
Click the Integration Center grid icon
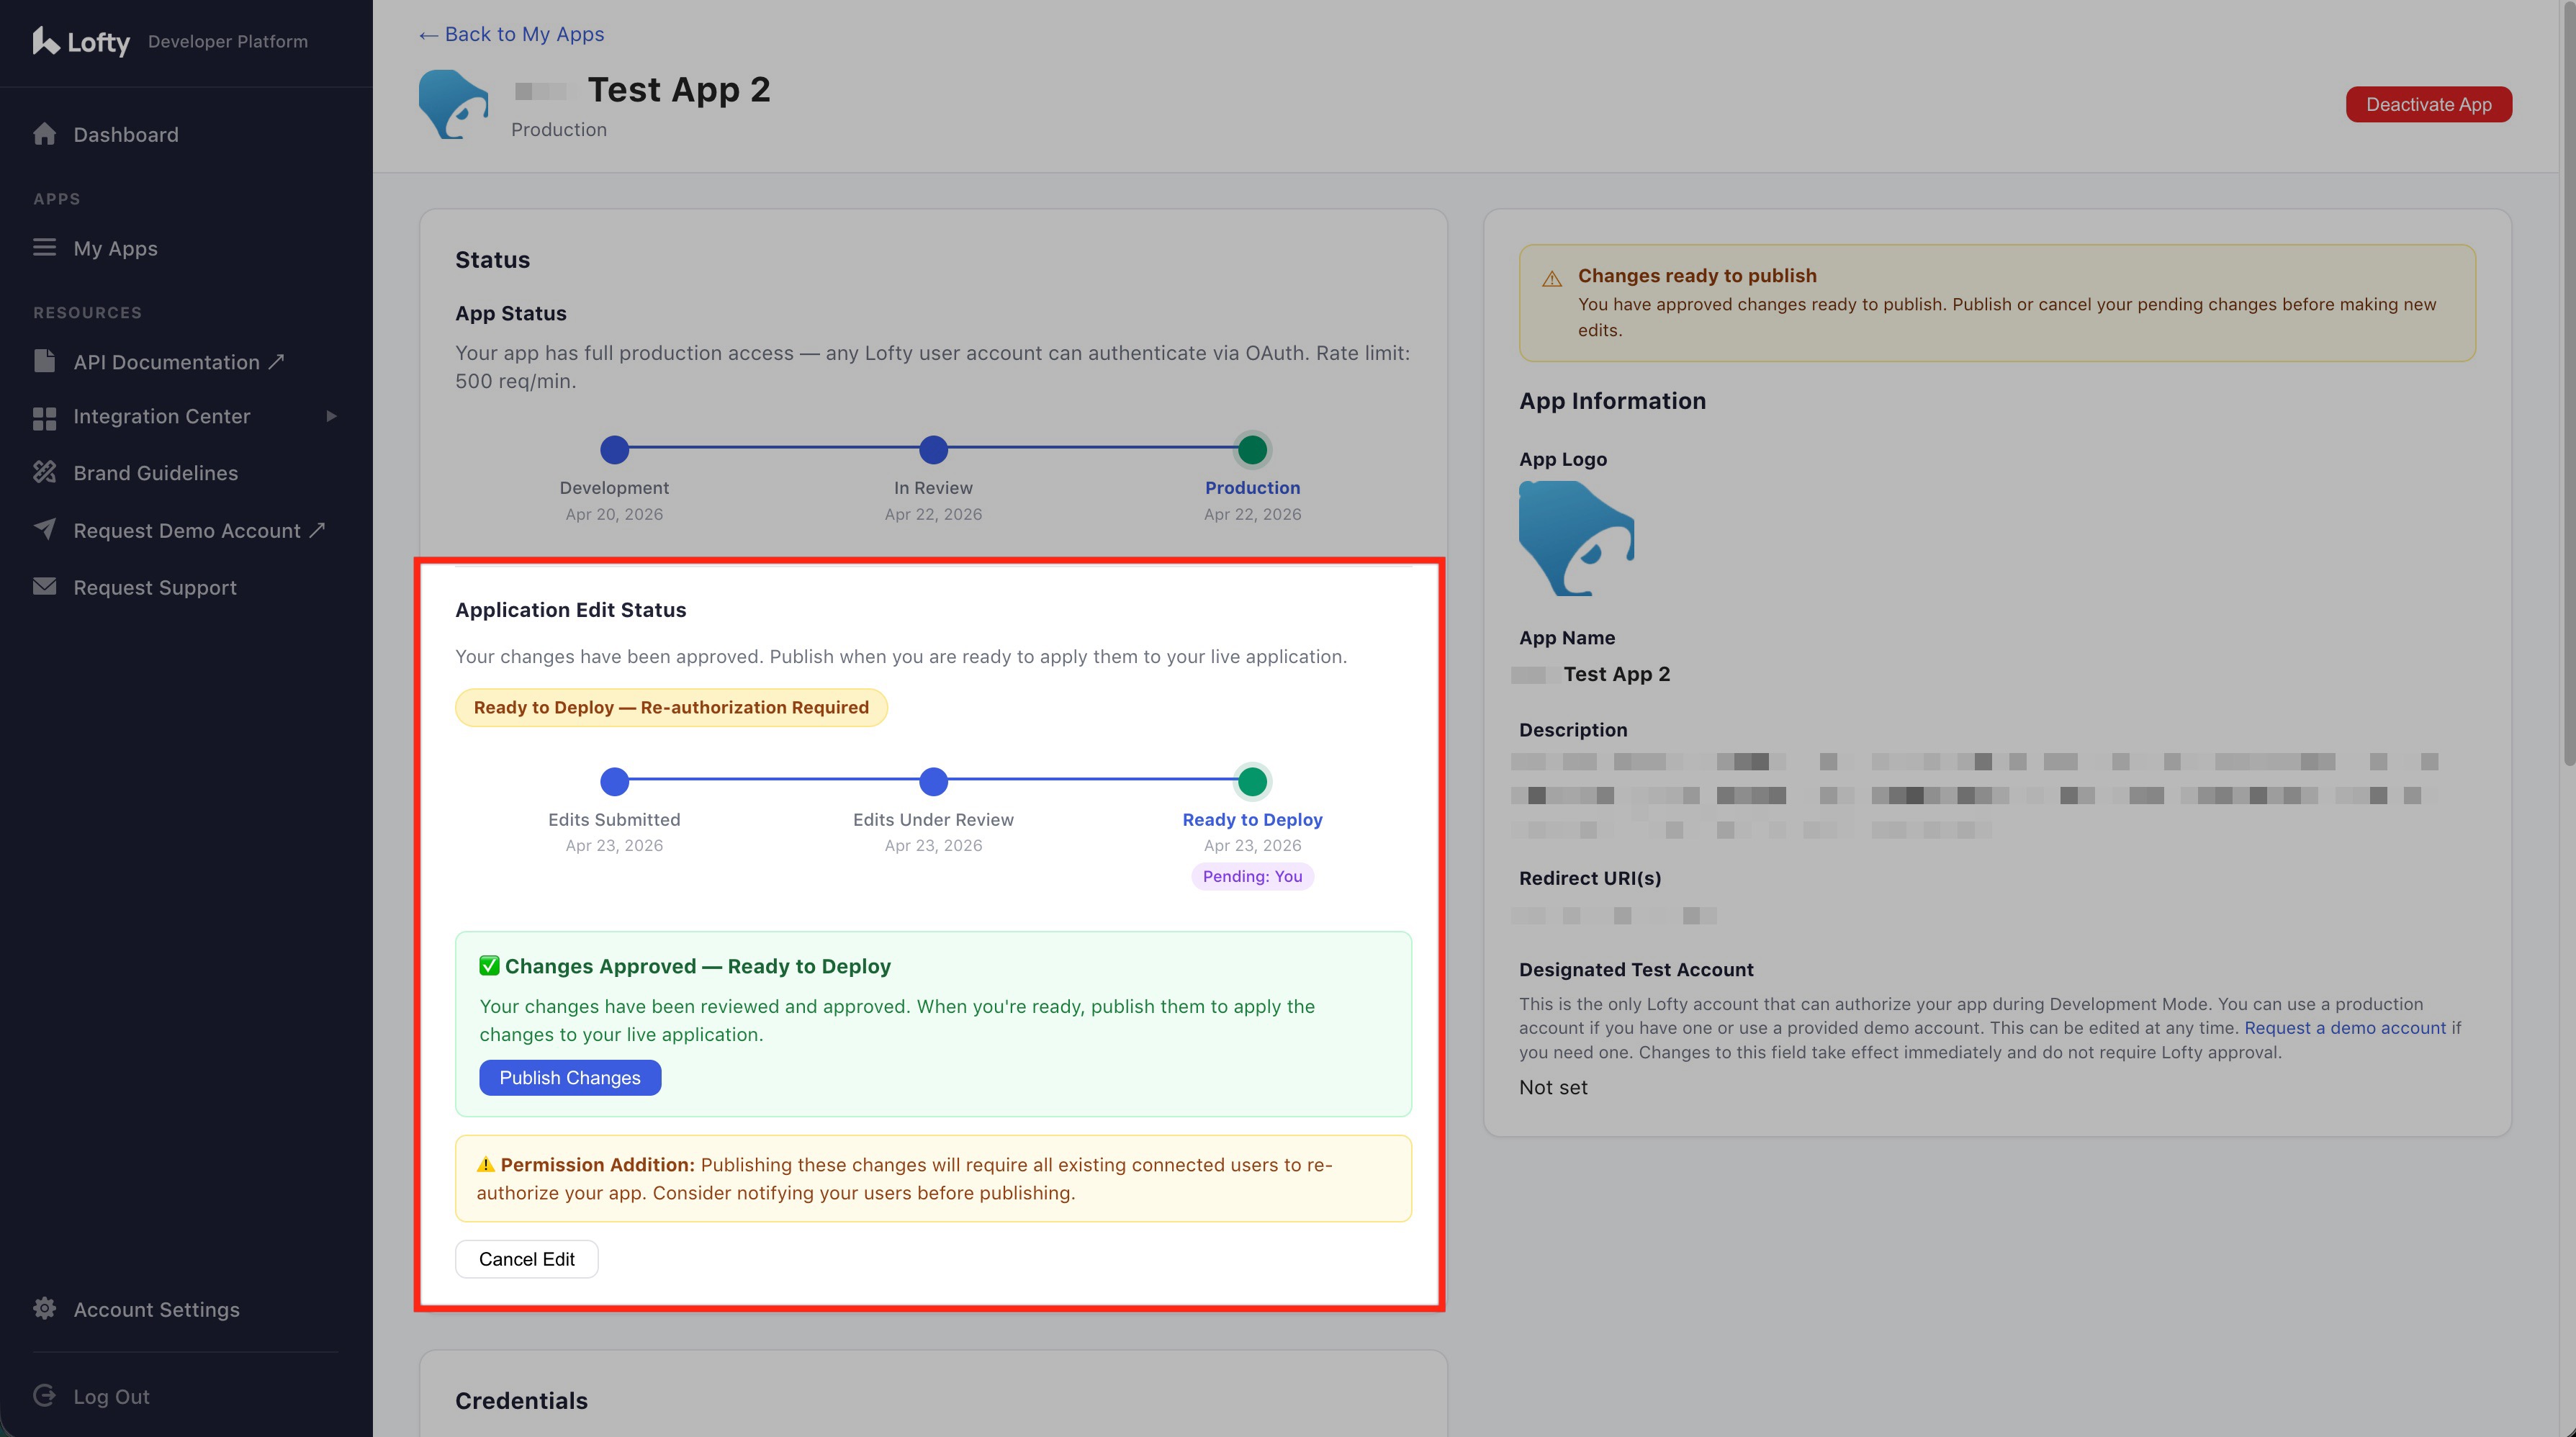tap(44, 417)
